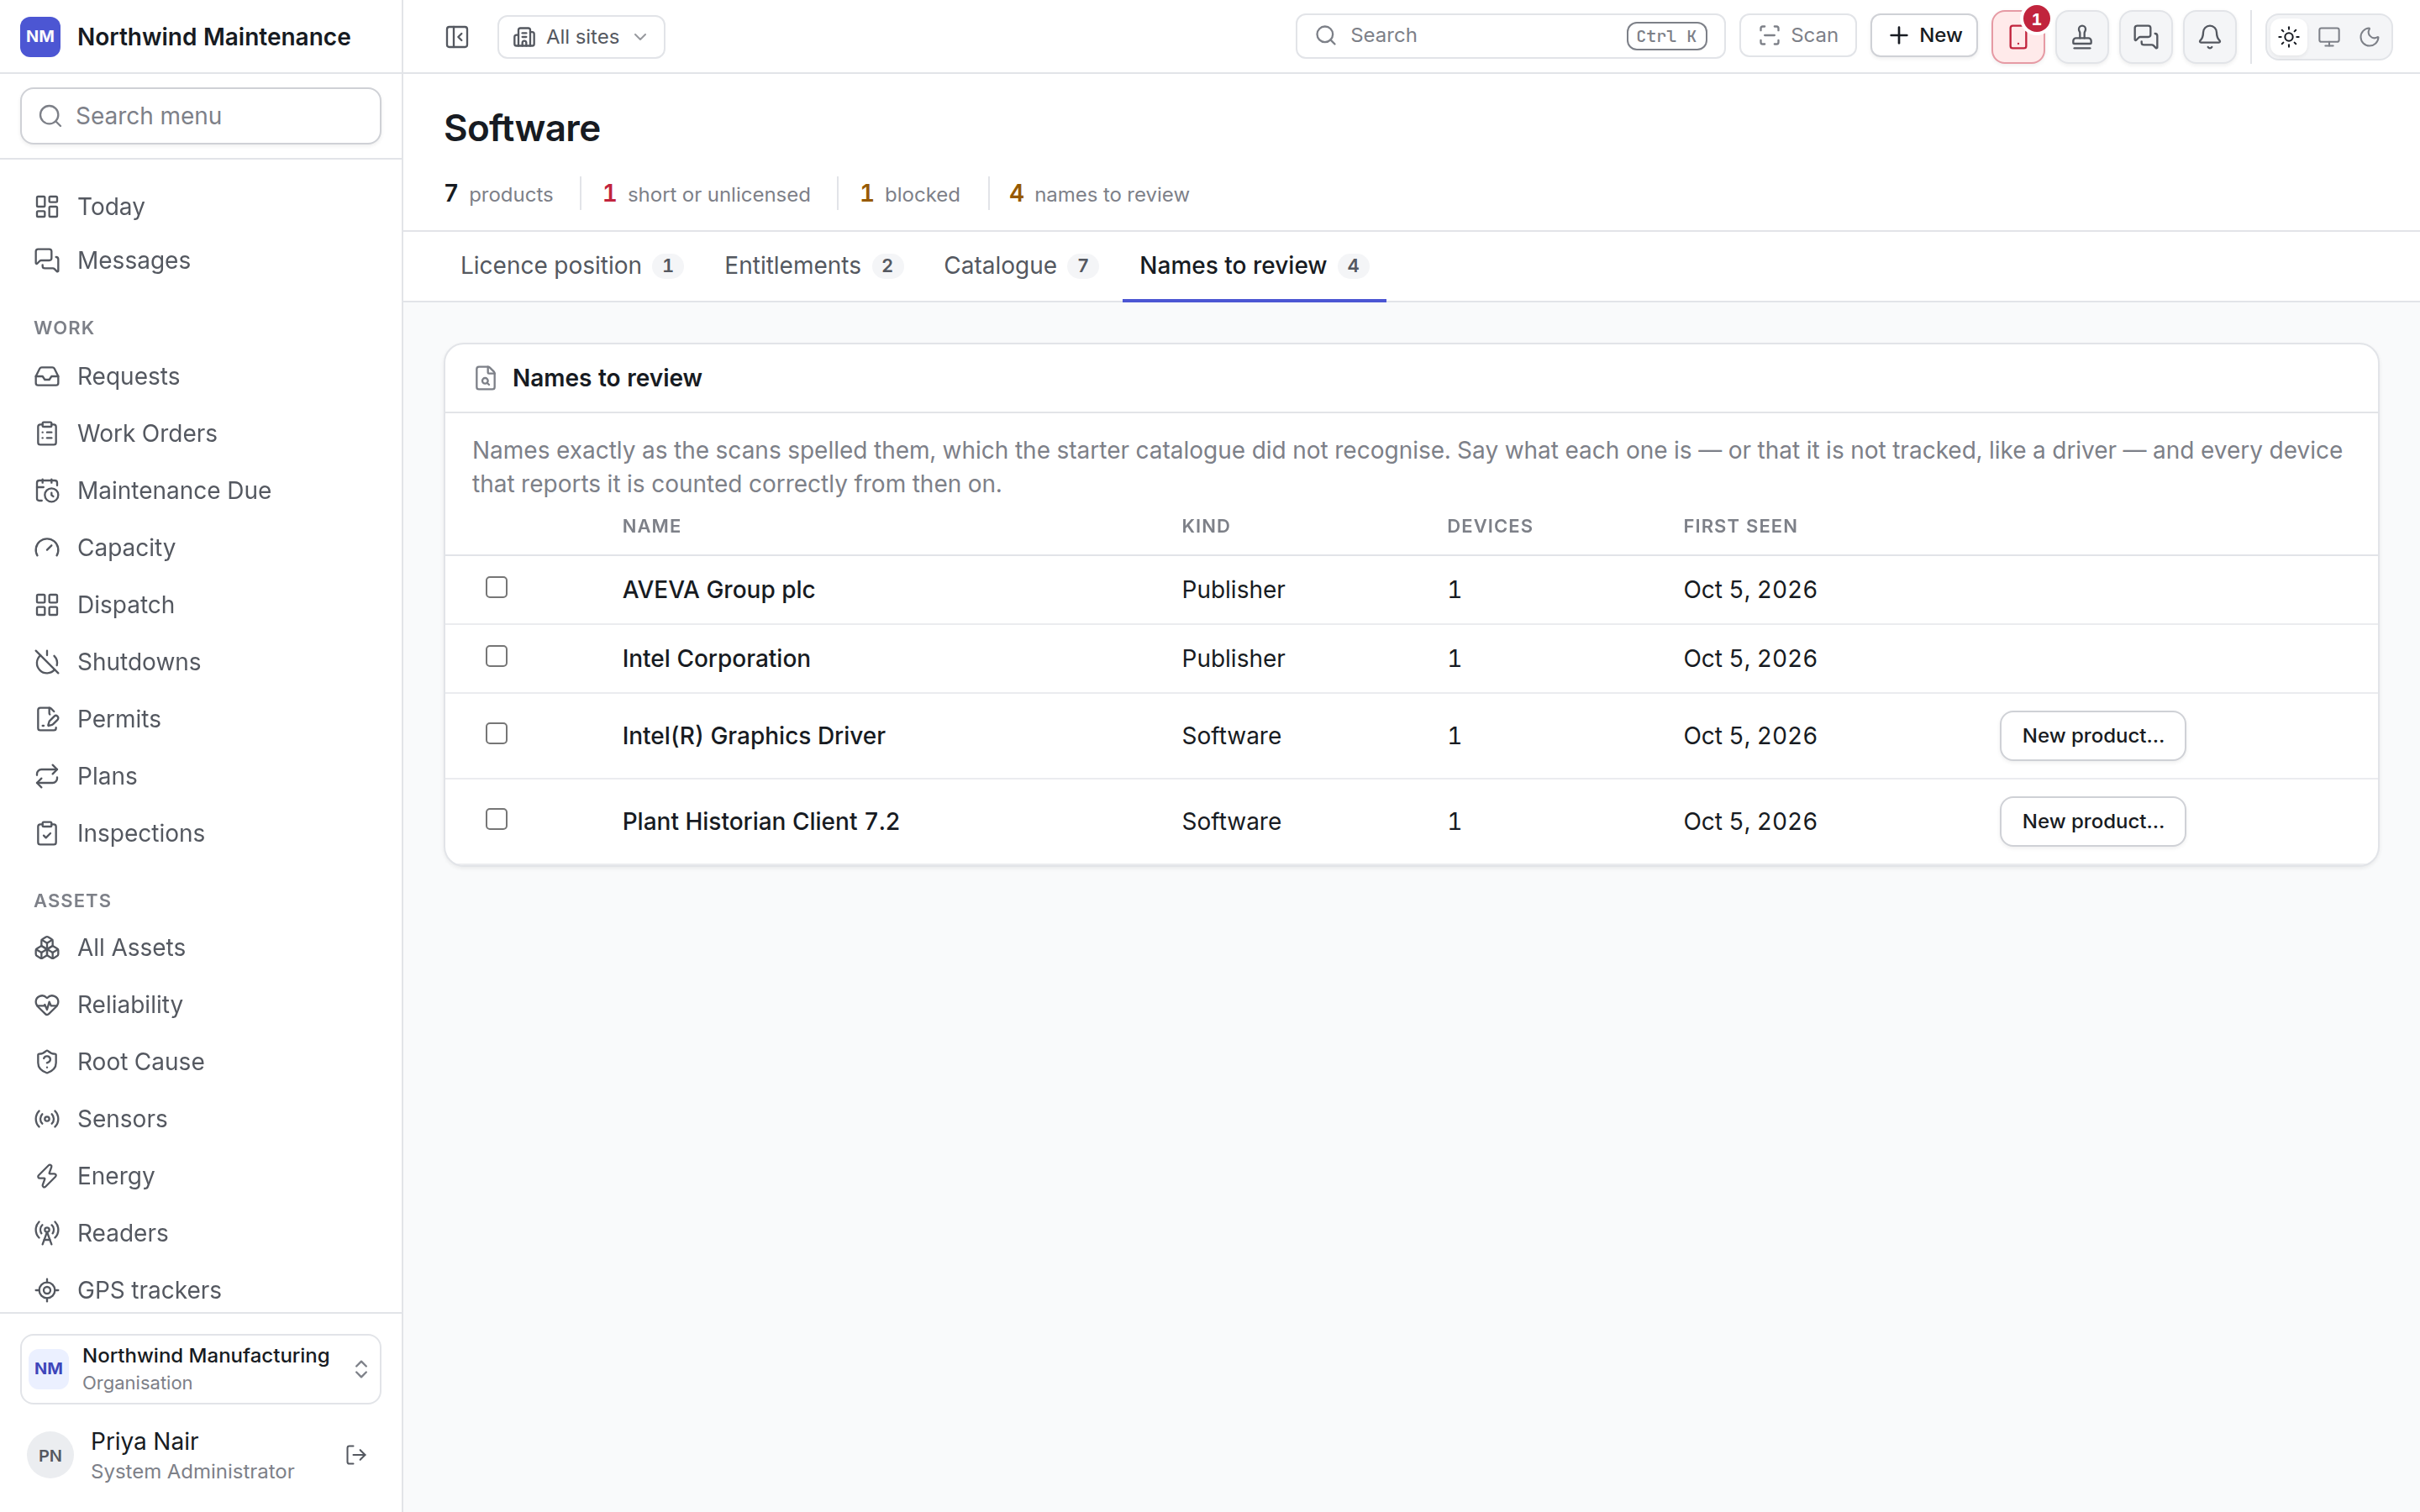Open the Capacity page
2420x1512 pixels.
pyautogui.click(x=200, y=547)
